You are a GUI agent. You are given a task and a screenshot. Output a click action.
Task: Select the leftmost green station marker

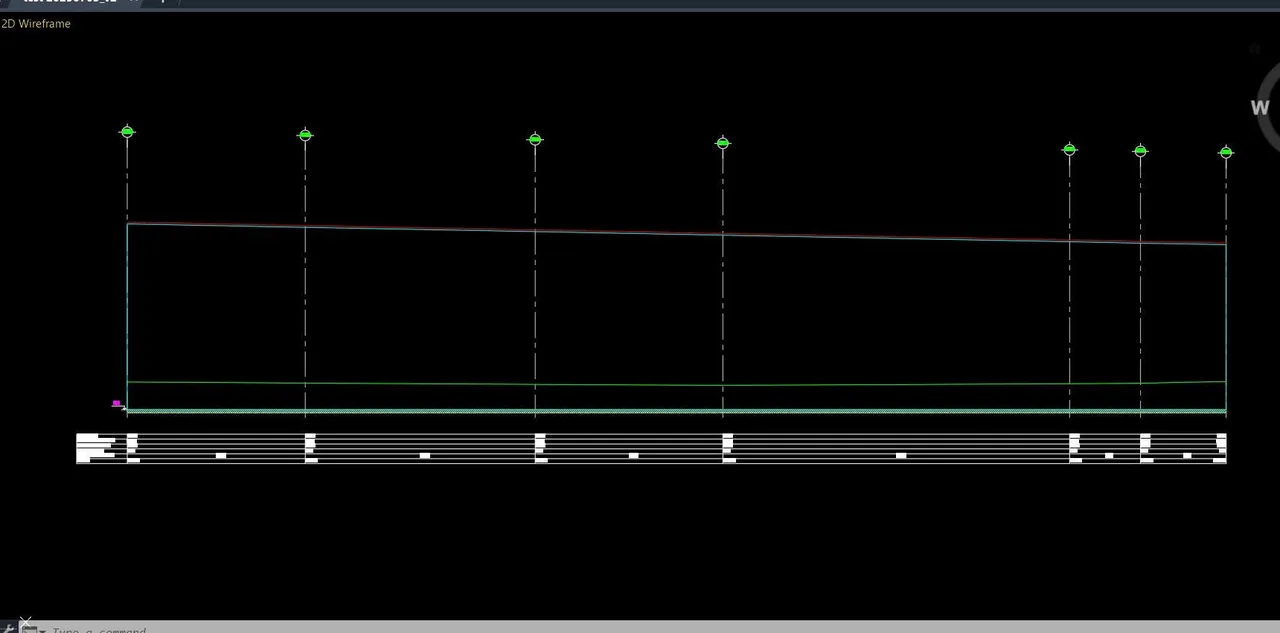pos(127,132)
